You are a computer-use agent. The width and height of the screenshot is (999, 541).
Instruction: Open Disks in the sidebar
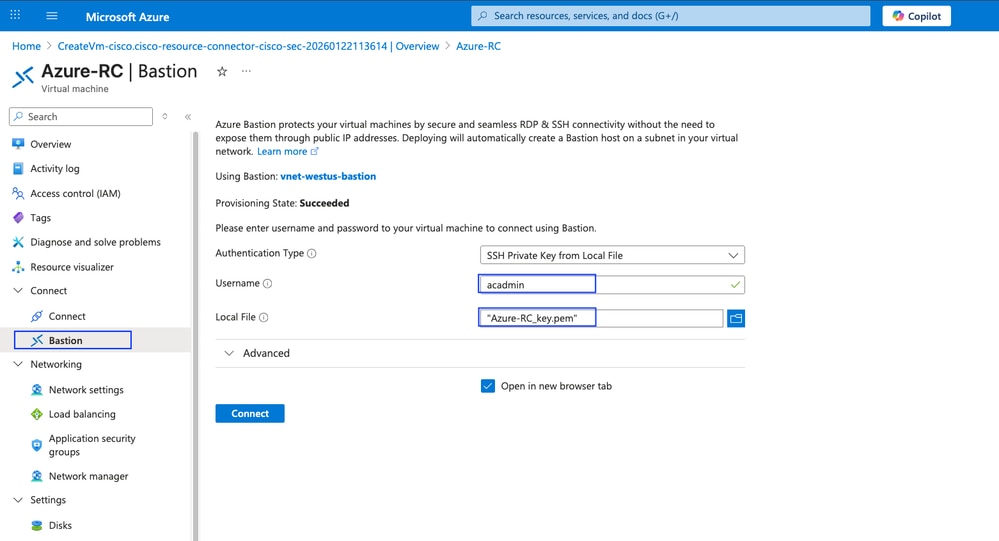[x=60, y=525]
